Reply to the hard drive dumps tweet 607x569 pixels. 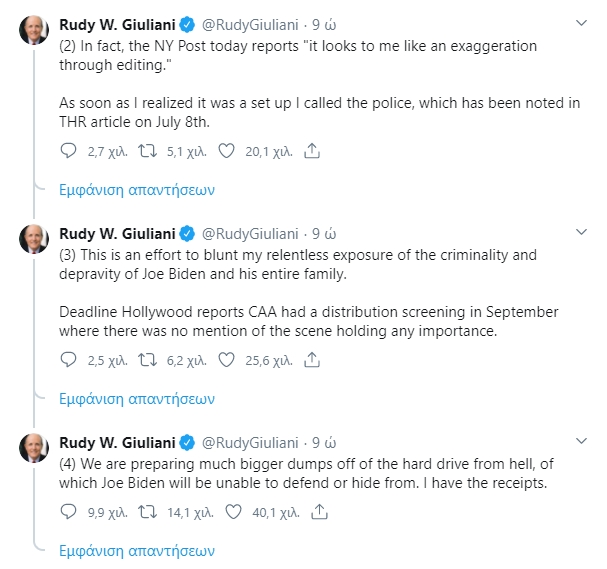tap(69, 512)
